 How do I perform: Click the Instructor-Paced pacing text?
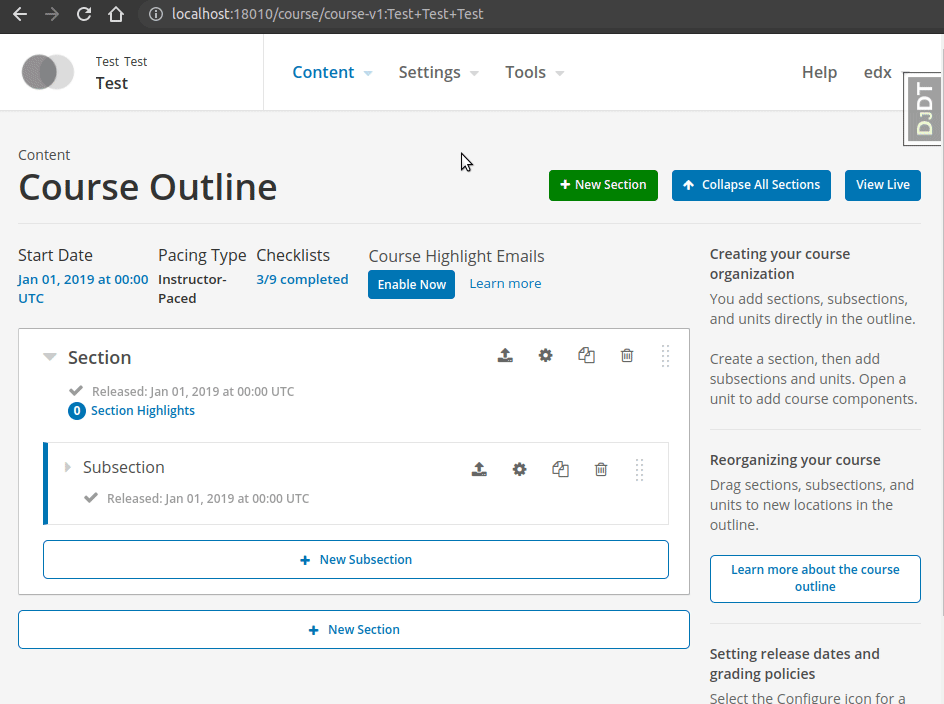192,289
